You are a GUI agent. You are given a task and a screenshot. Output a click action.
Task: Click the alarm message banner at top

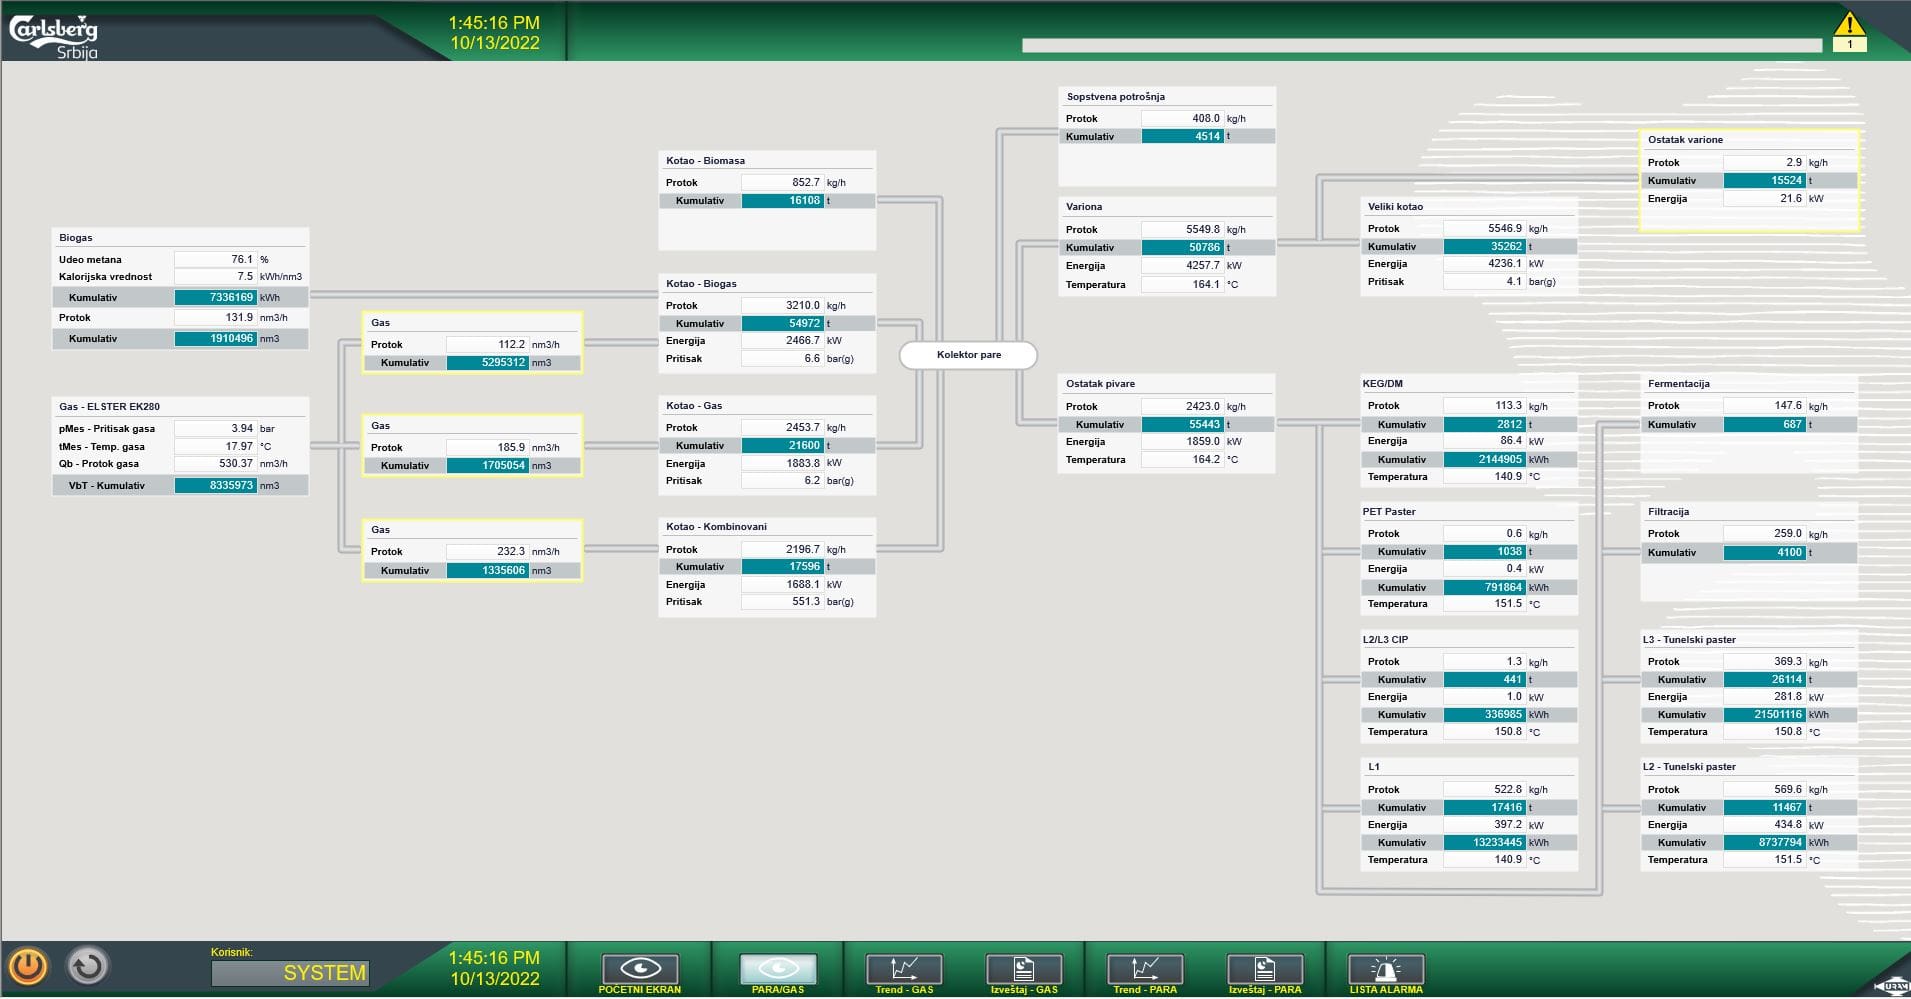1420,44
